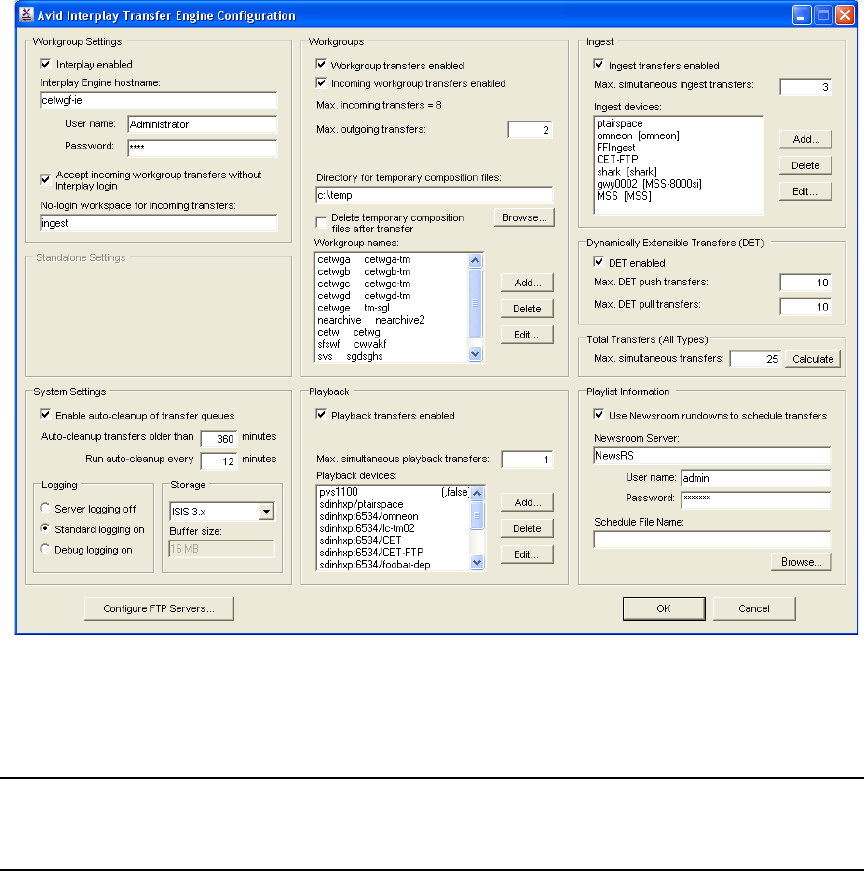Toggle Accept incoming workgroup transfers without login
Image resolution: width=864 pixels, height=871 pixels.
[46, 179]
